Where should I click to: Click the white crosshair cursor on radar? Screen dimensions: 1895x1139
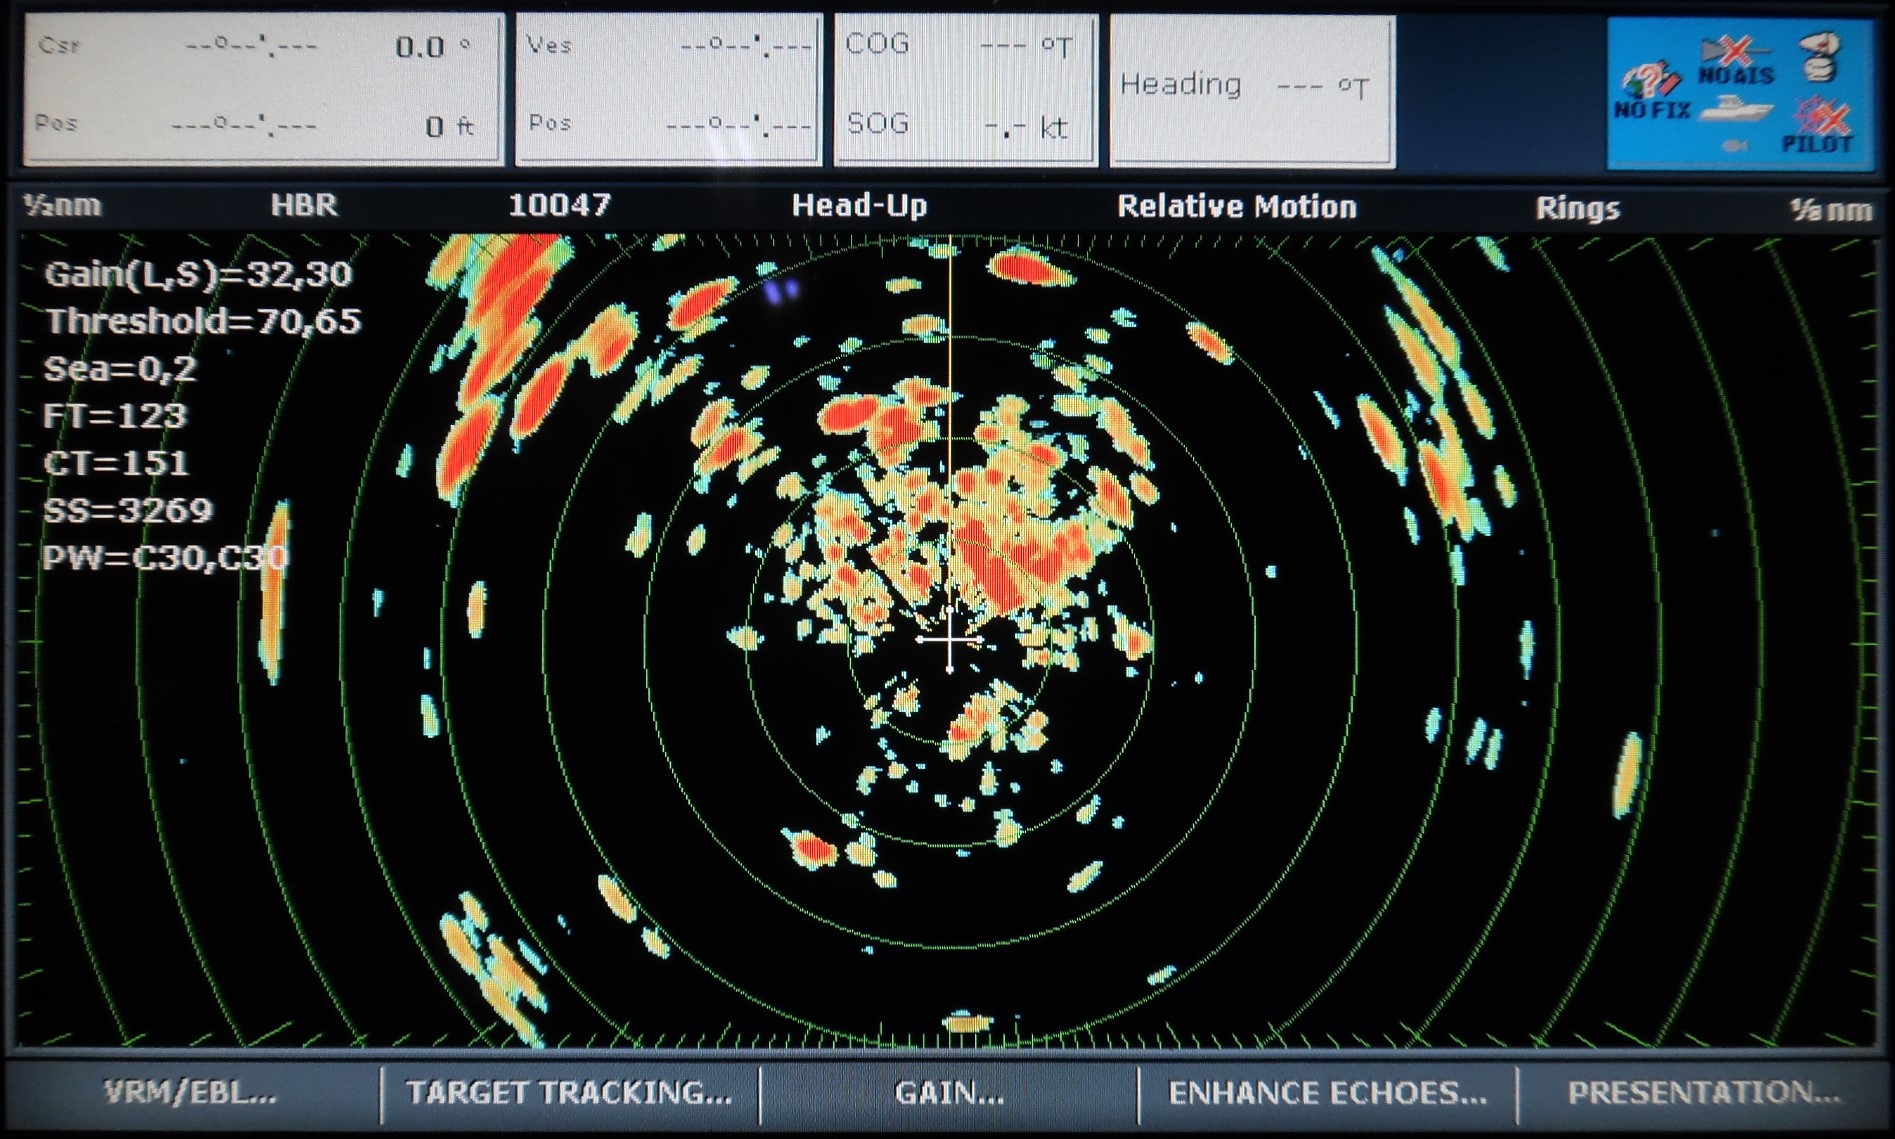[949, 639]
